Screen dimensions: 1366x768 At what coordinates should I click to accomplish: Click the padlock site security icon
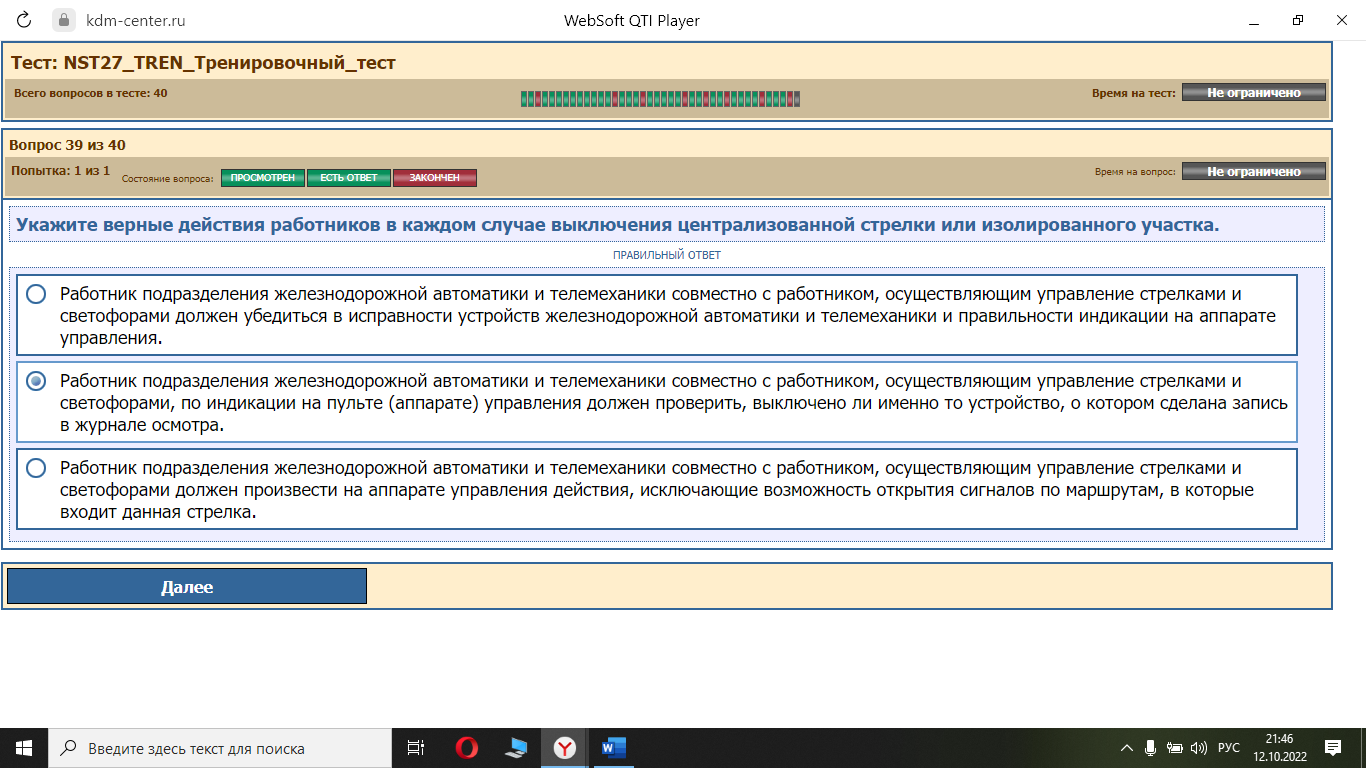(63, 20)
